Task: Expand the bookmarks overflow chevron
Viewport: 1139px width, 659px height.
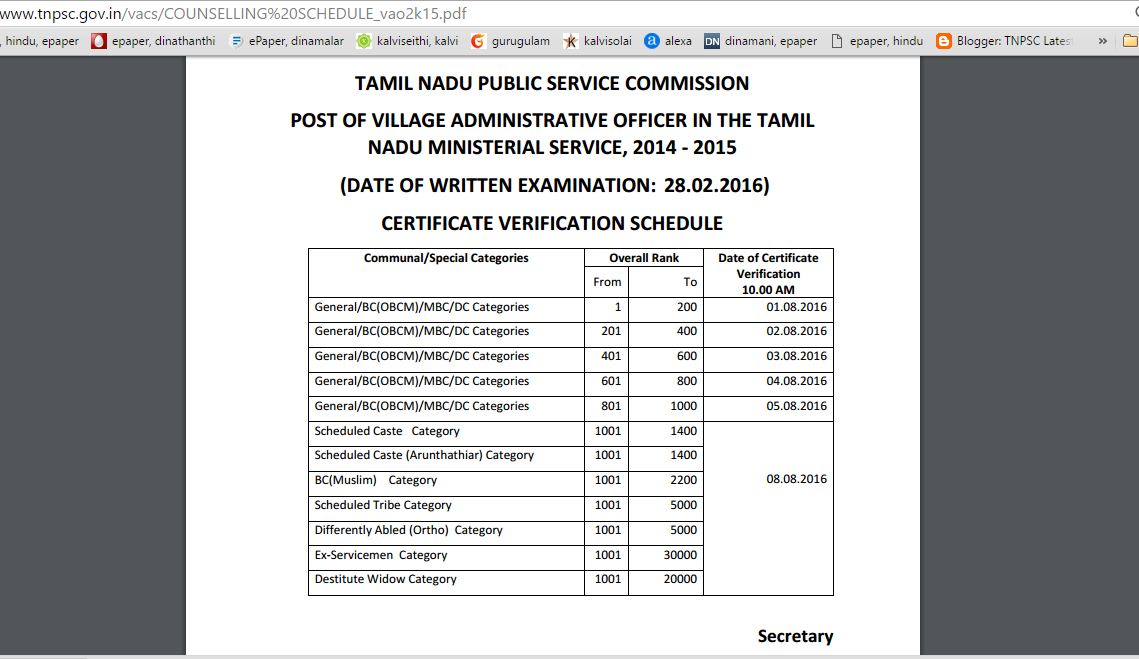Action: click(1103, 41)
